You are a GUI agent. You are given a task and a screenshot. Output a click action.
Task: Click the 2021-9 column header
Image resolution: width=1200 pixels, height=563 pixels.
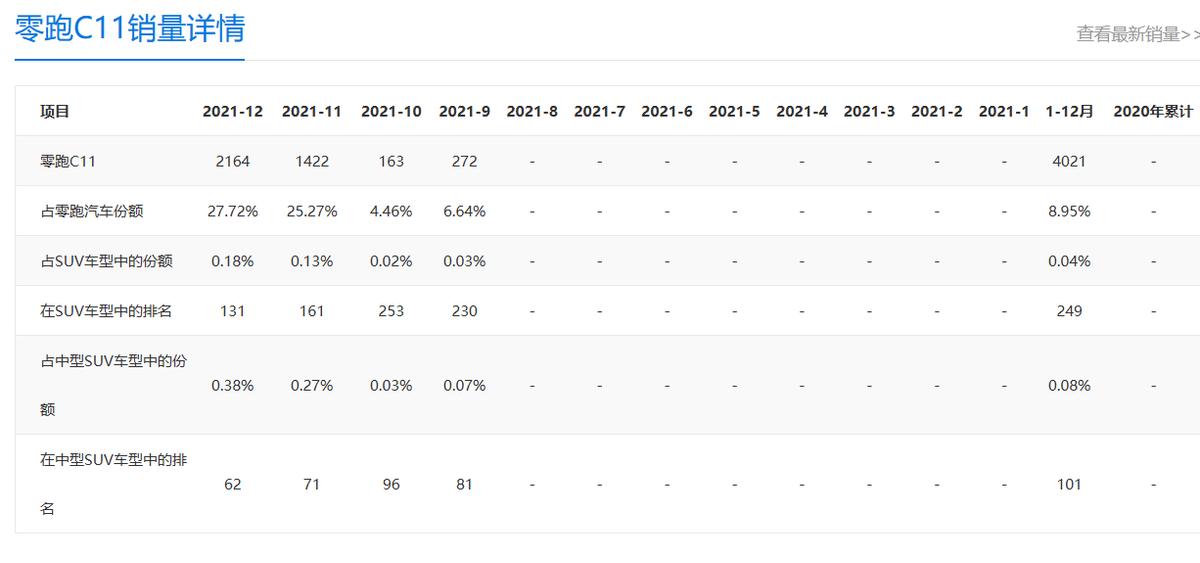[464, 111]
